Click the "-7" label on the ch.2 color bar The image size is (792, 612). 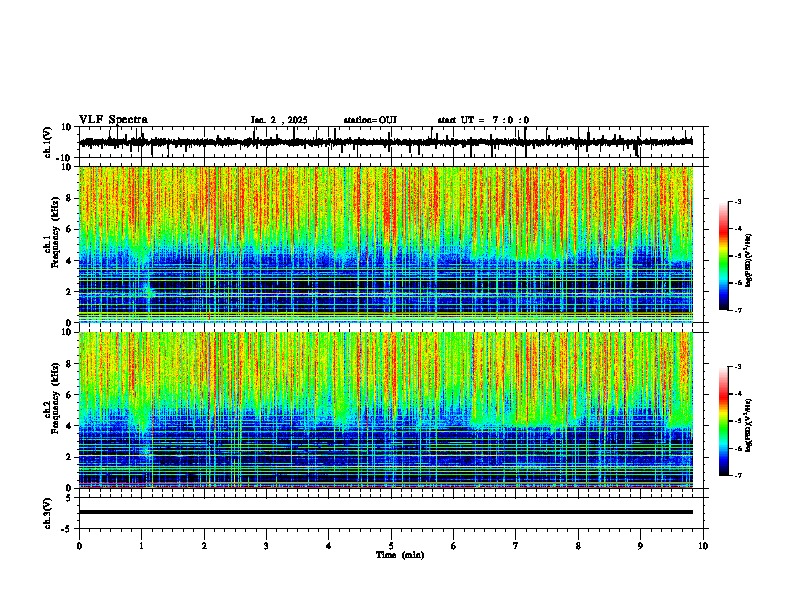coord(738,476)
